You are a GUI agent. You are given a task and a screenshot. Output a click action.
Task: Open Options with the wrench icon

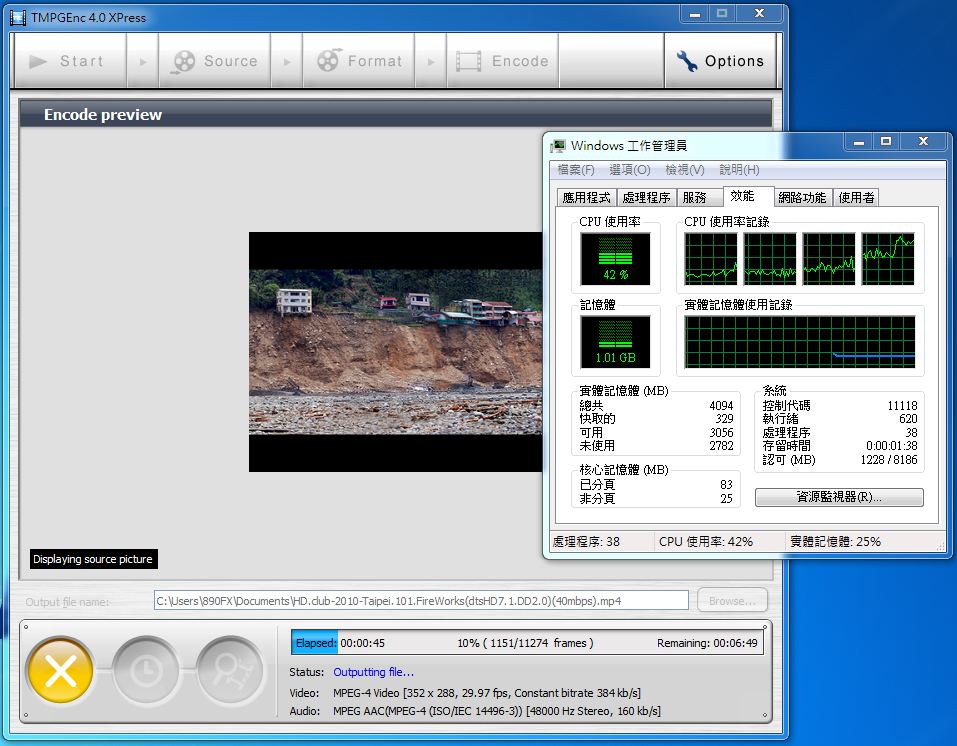coord(720,61)
